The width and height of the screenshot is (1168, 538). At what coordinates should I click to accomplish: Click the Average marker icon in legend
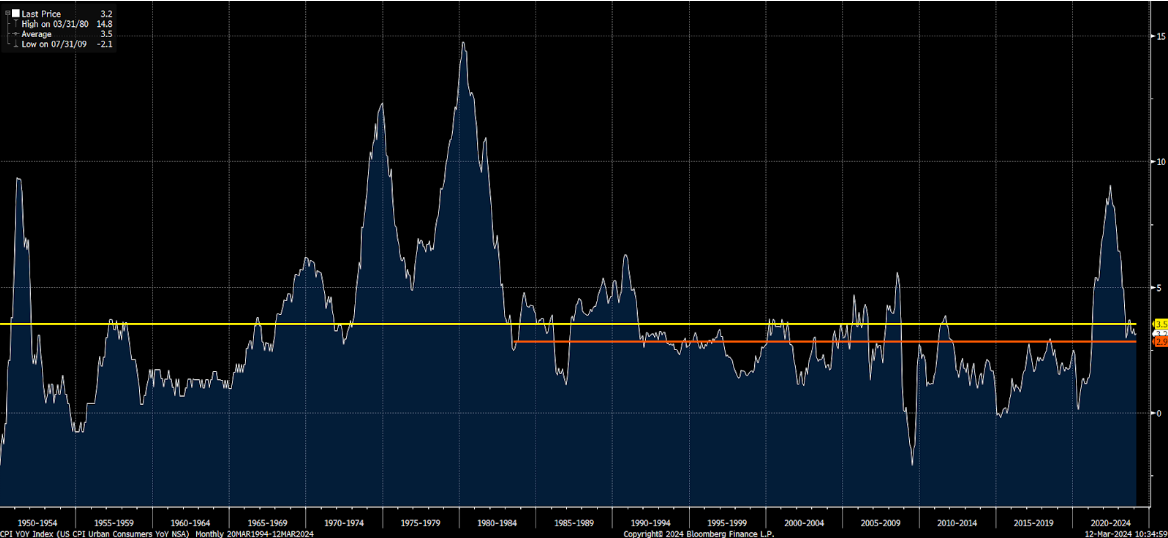pos(16,34)
